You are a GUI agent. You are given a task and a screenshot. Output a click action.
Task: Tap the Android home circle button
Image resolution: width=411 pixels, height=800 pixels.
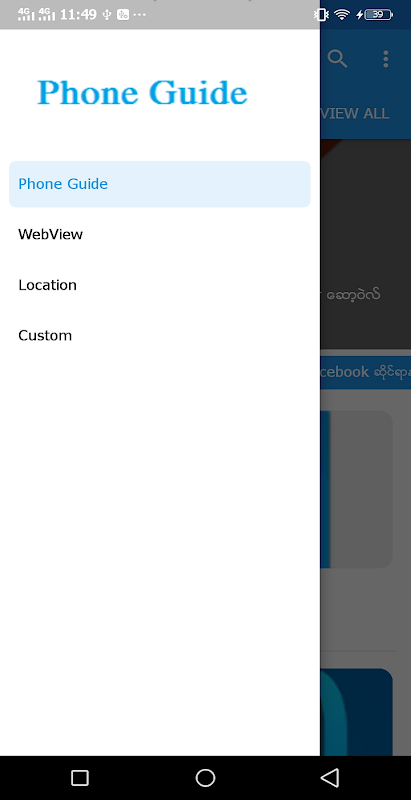click(x=205, y=778)
